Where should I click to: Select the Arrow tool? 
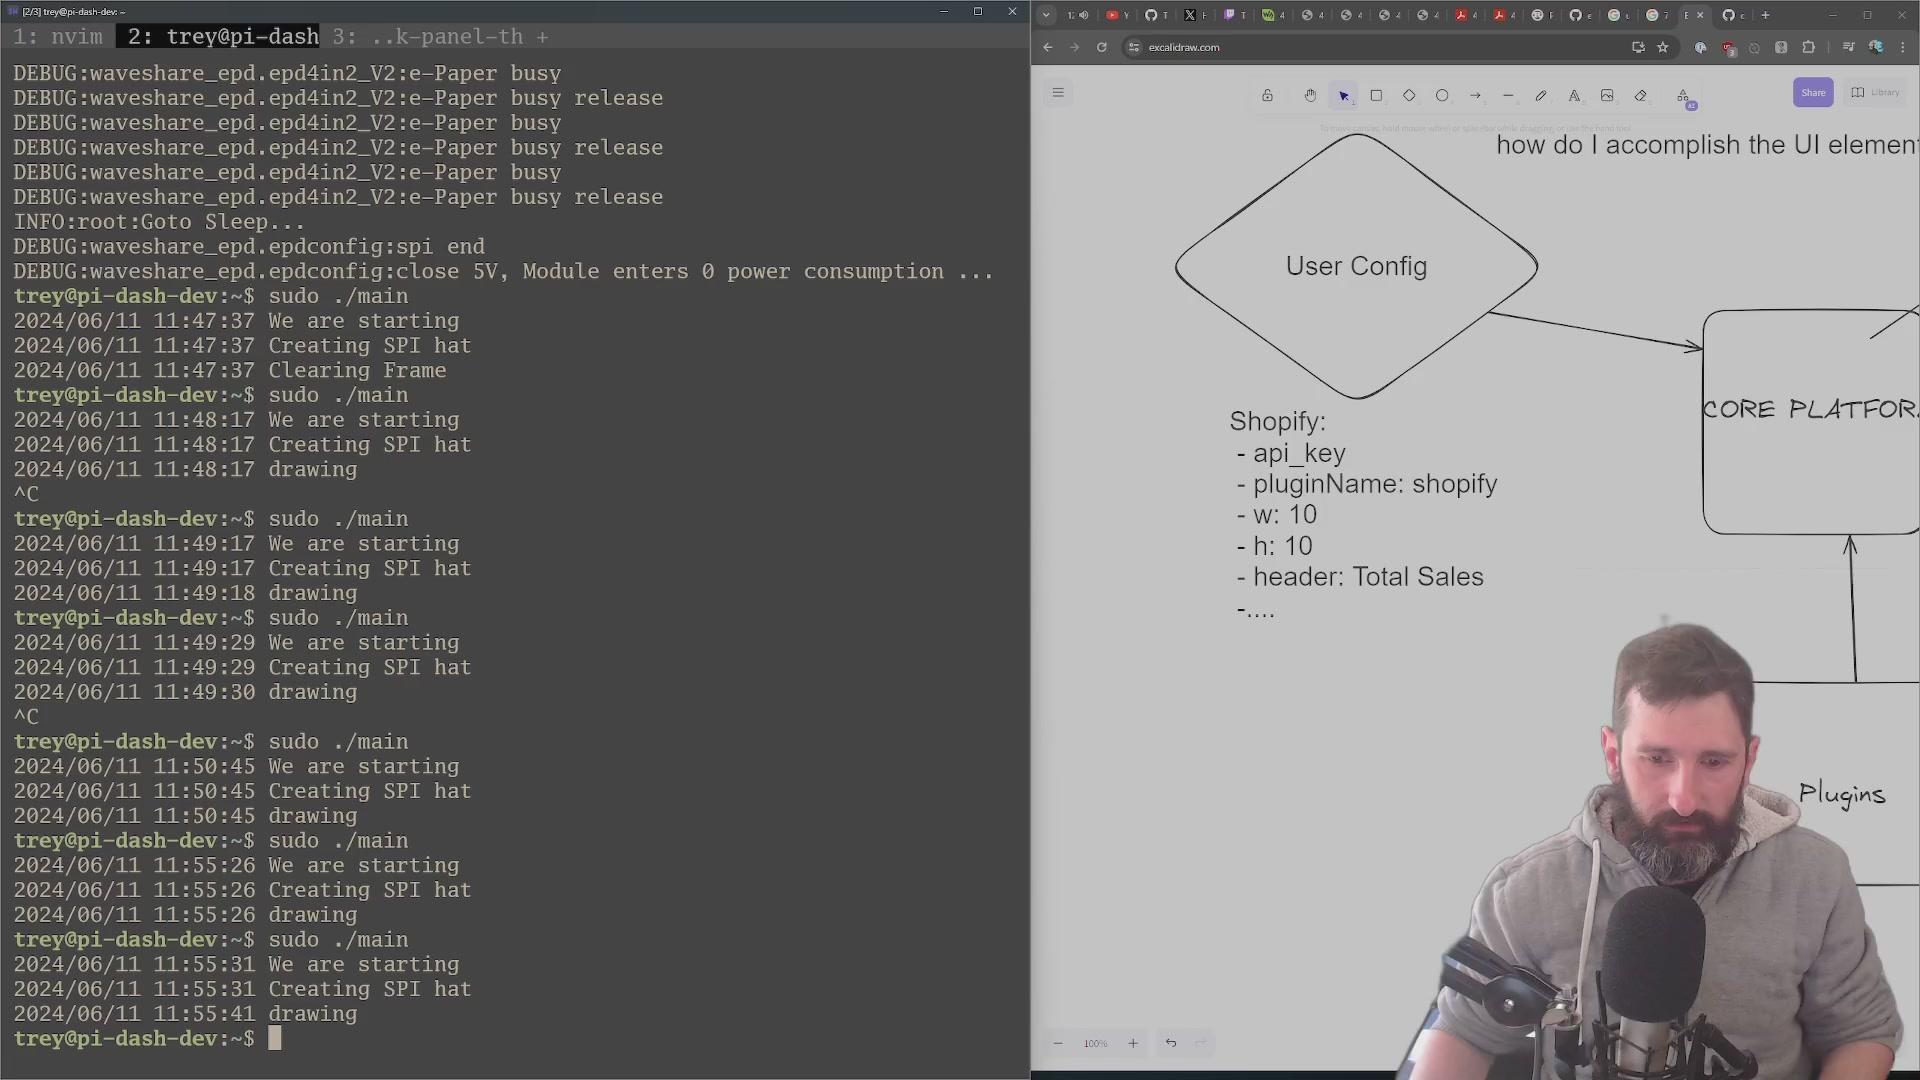coord(1475,96)
